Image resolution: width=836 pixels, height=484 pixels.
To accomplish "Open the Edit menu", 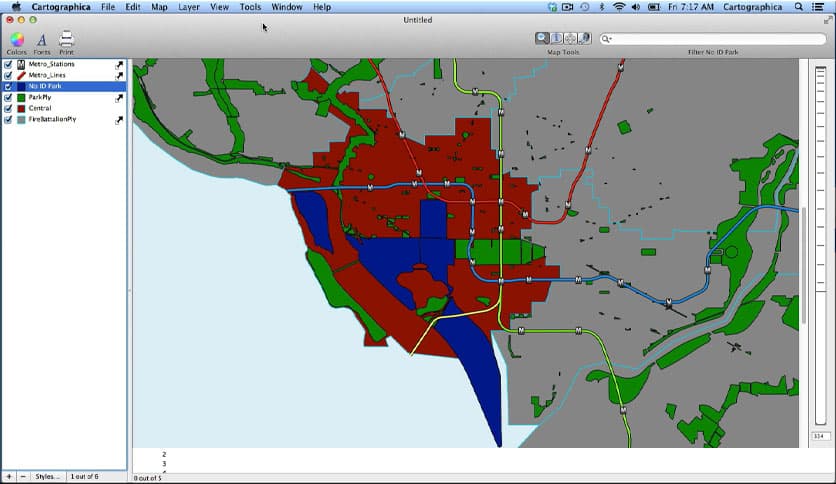I will pyautogui.click(x=133, y=7).
